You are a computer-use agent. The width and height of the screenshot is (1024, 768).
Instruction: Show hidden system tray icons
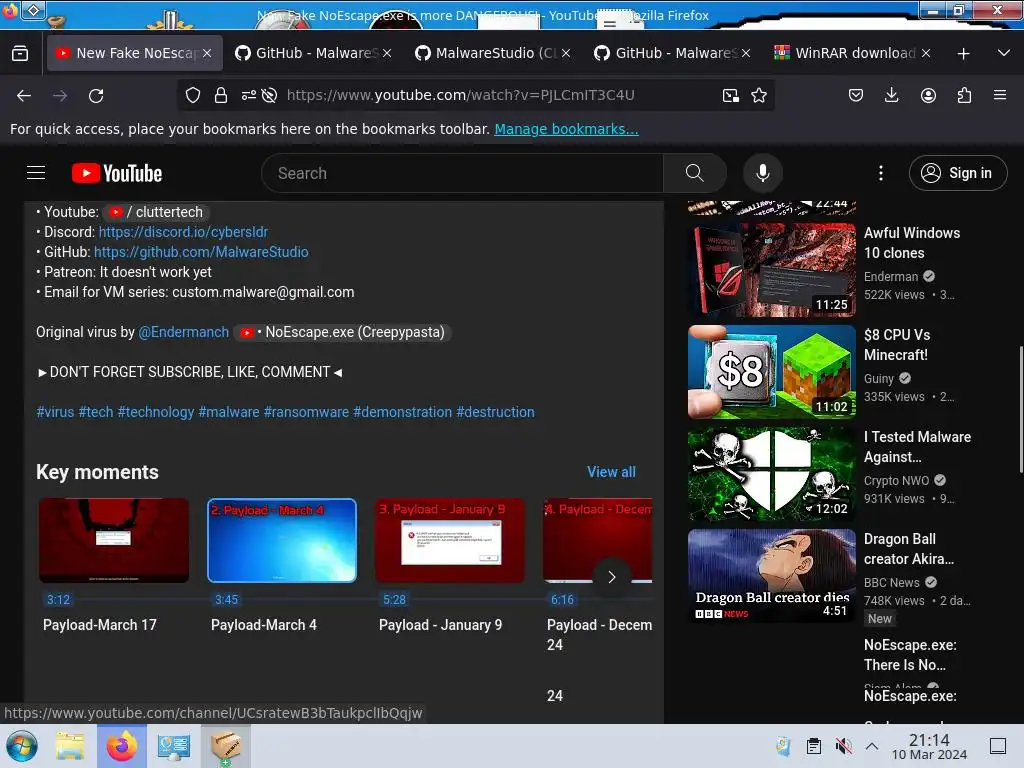pyautogui.click(x=872, y=746)
